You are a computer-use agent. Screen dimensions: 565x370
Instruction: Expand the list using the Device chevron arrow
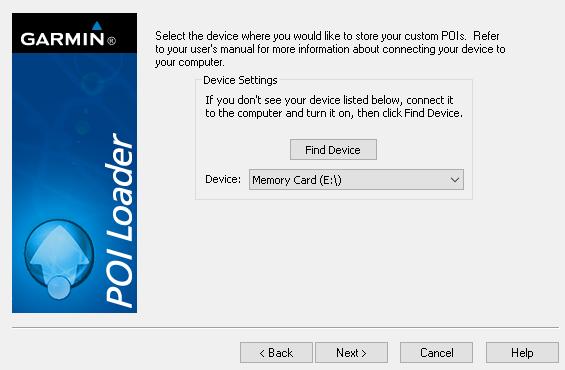455,179
